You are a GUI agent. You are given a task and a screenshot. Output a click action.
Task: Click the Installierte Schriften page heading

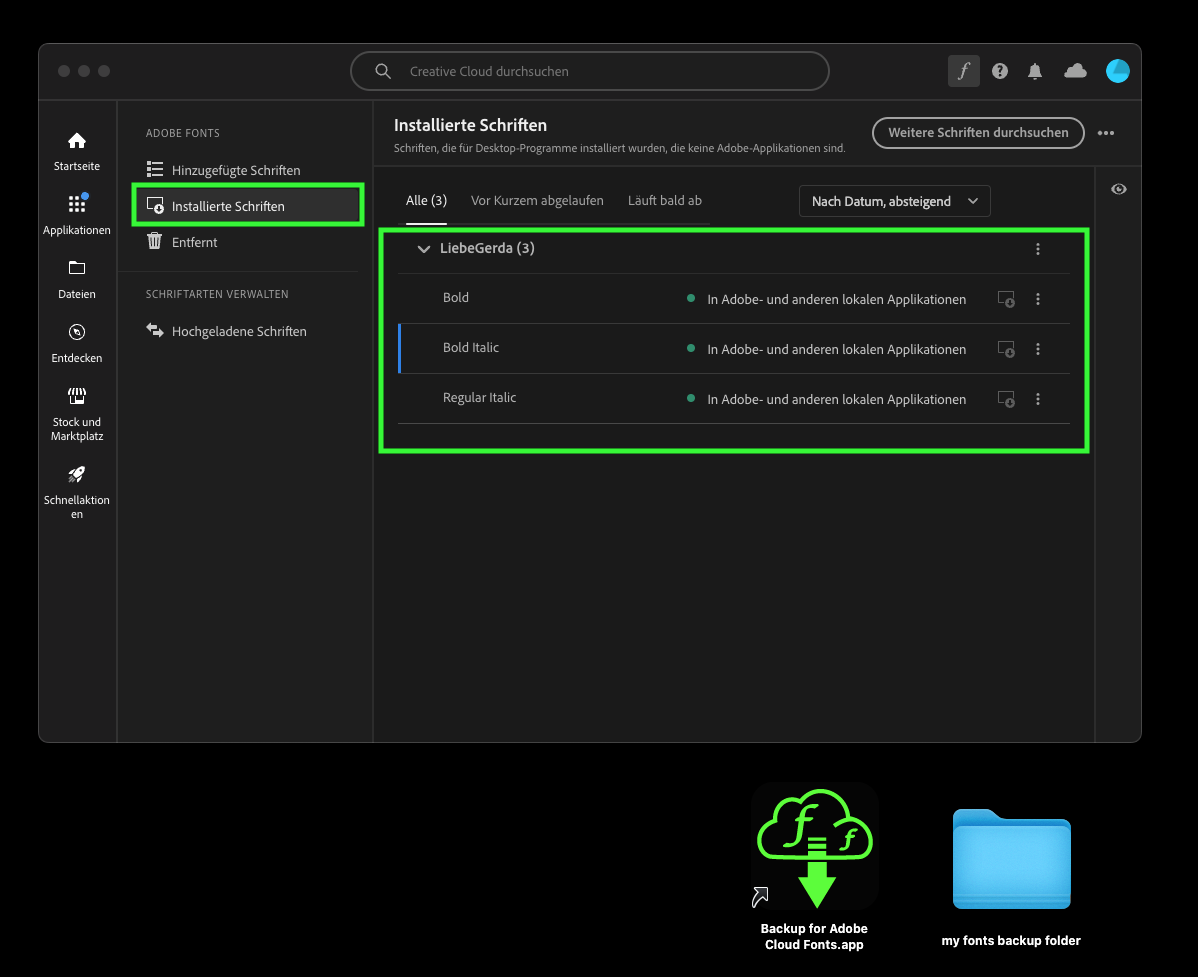[x=471, y=125]
